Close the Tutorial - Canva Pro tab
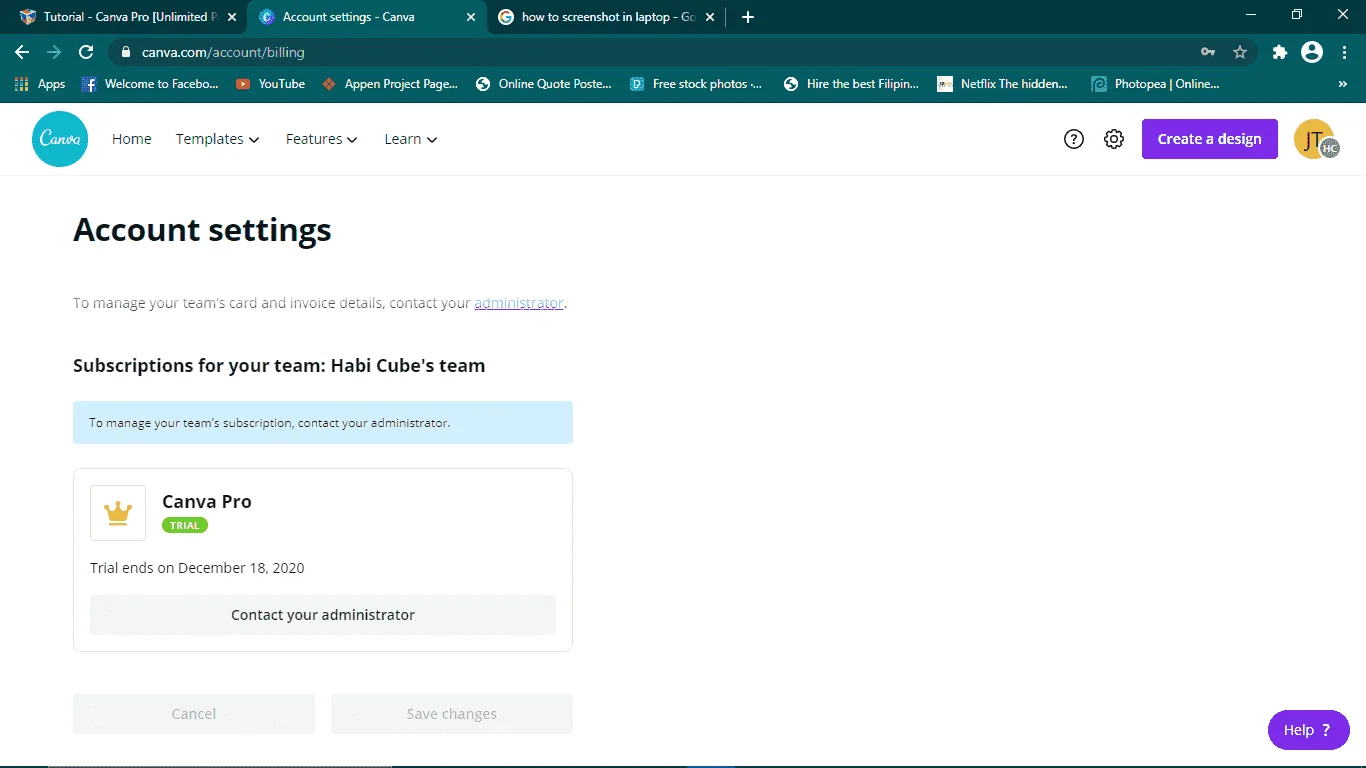This screenshot has width=1366, height=768. click(231, 17)
